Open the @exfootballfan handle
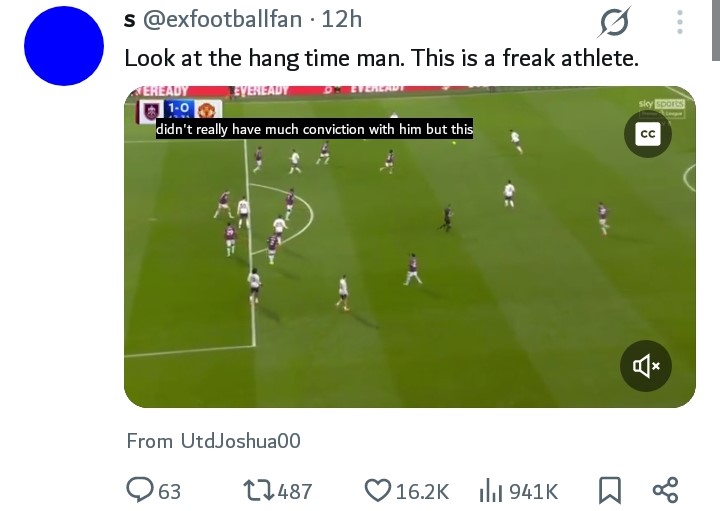Screen dimensions: 720x511 click(x=216, y=19)
